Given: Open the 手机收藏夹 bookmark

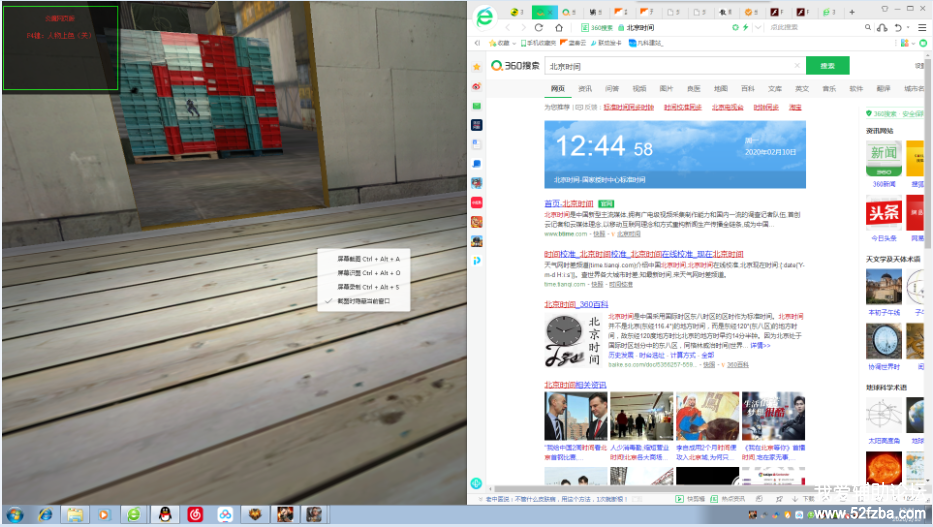Looking at the screenshot, I should coord(538,43).
